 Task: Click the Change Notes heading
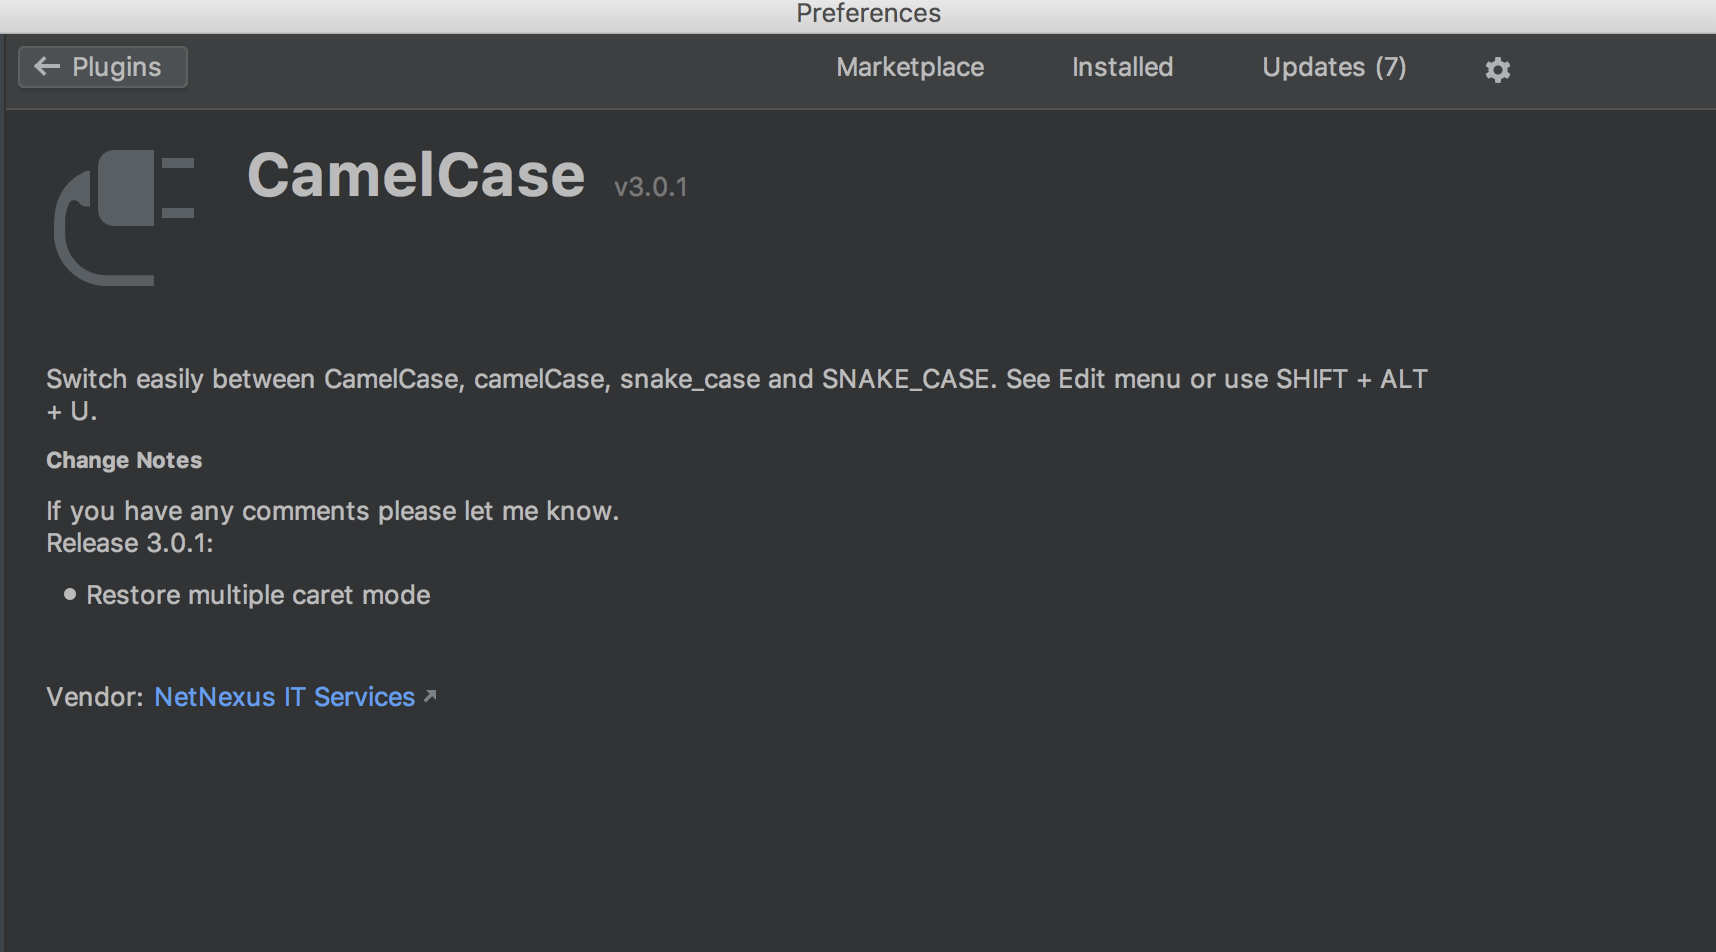pos(123,460)
